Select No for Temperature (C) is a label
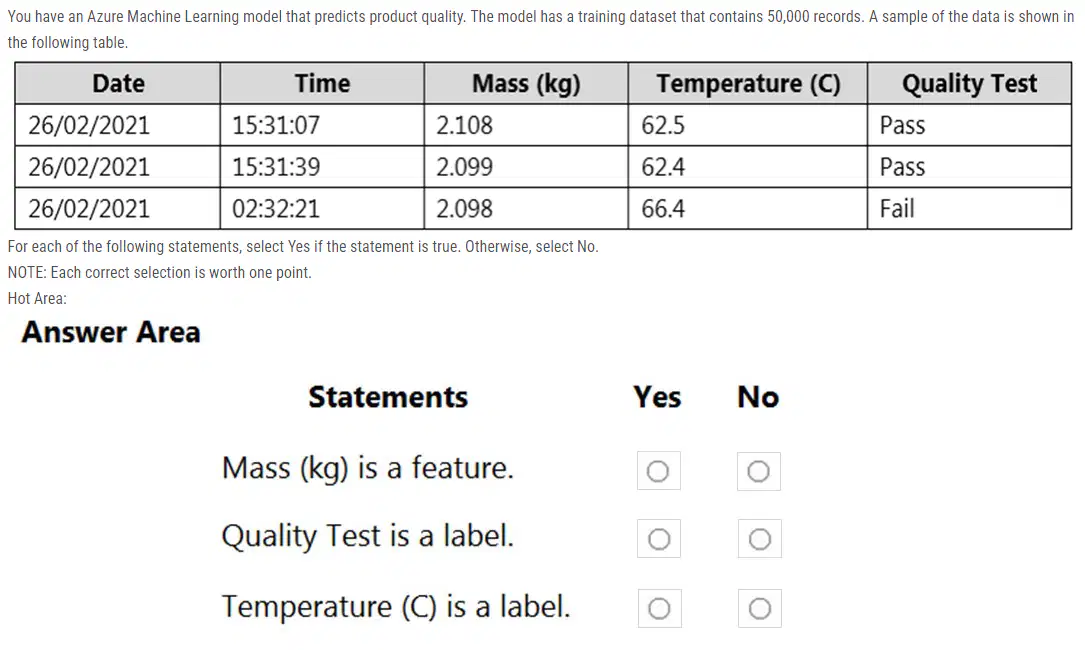This screenshot has width=1085, height=650. coord(759,608)
